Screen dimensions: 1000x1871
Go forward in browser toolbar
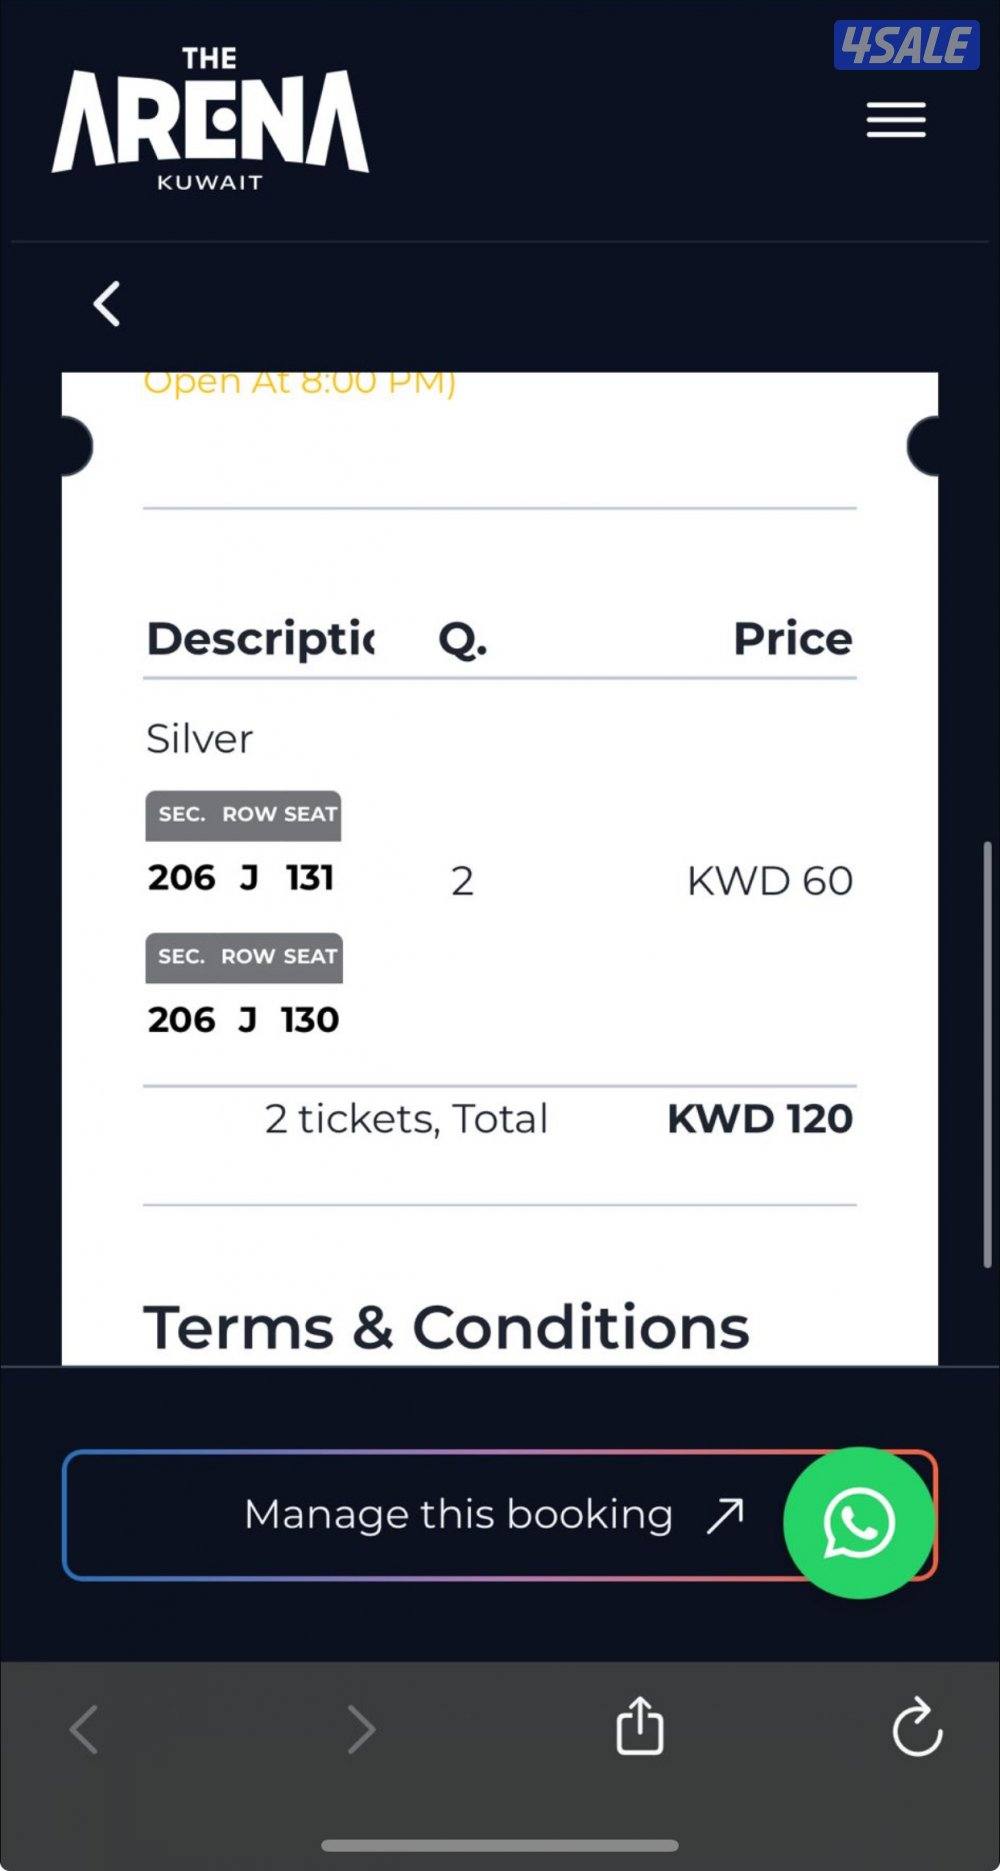point(361,1729)
